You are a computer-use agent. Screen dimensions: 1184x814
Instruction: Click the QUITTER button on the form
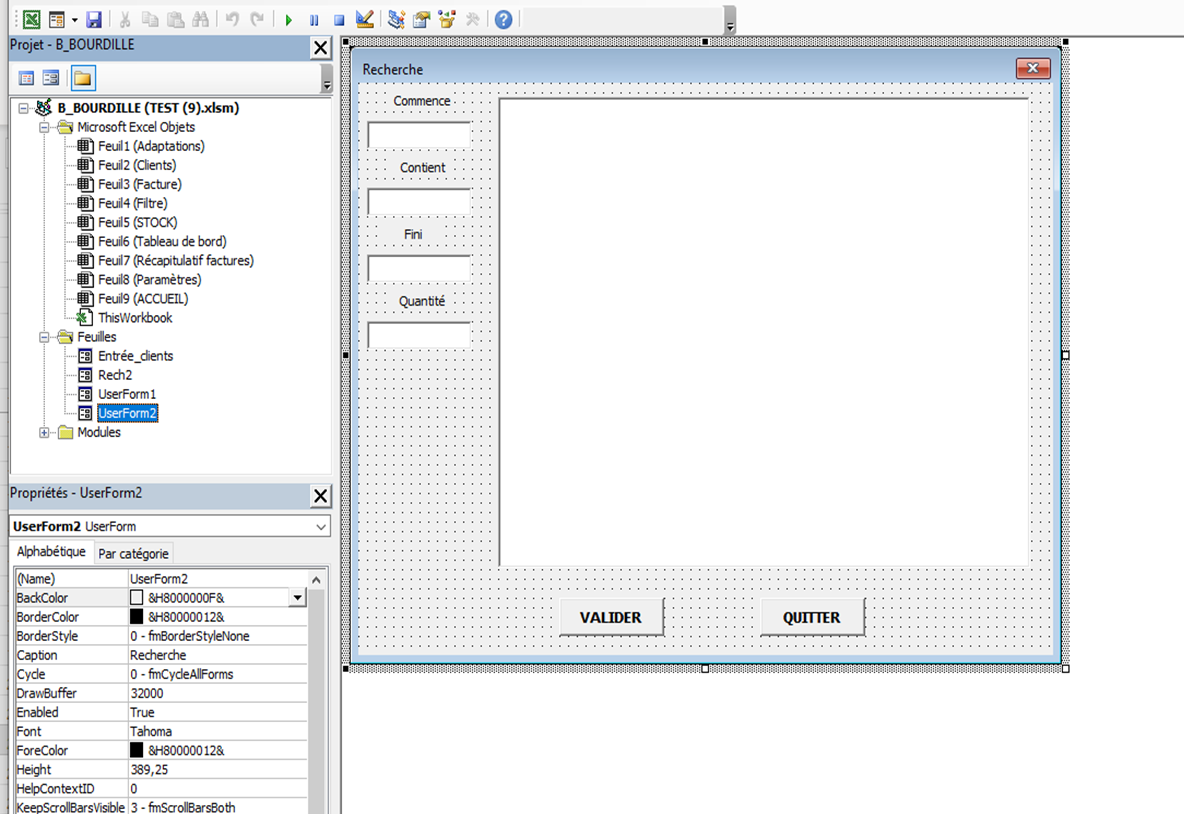(x=811, y=618)
